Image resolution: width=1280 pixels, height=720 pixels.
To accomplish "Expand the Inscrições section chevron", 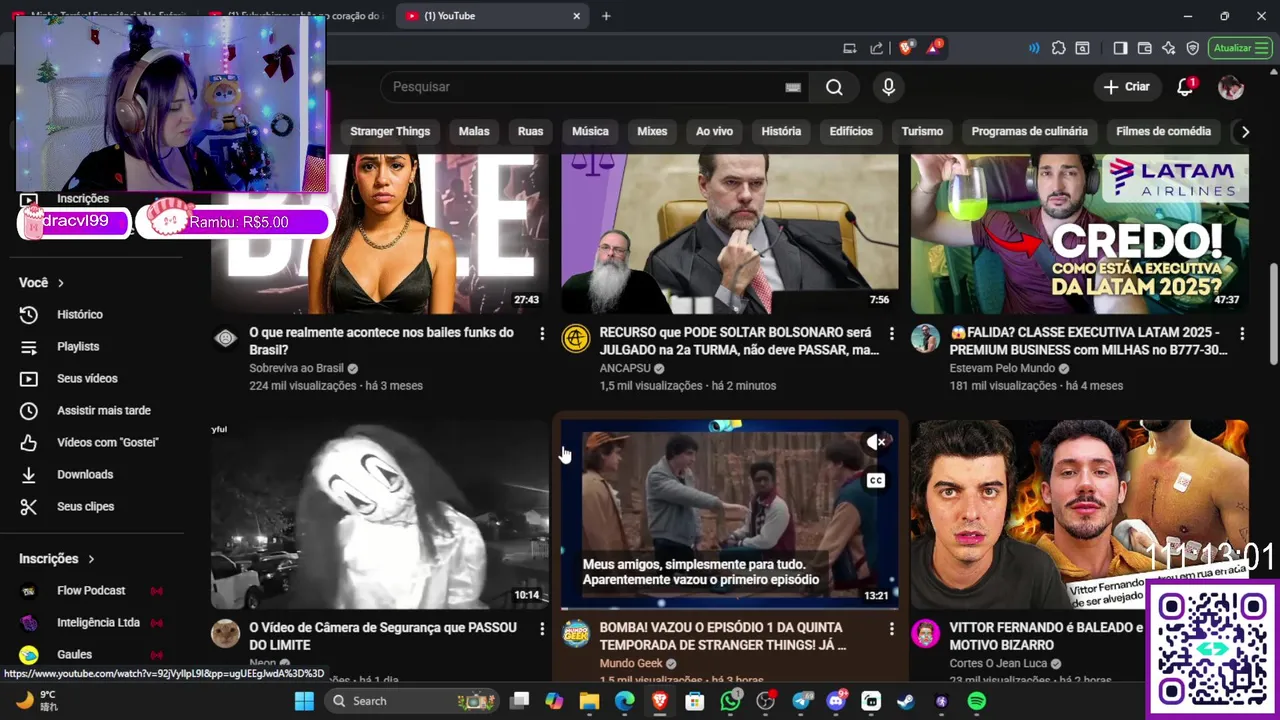I will click(x=91, y=559).
